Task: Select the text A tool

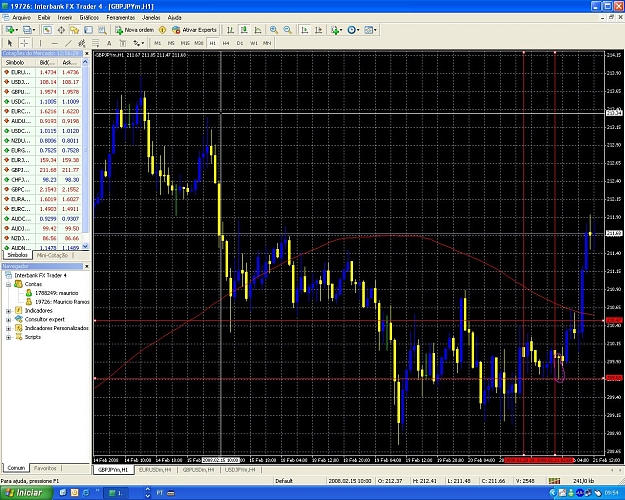Action: 109,43
